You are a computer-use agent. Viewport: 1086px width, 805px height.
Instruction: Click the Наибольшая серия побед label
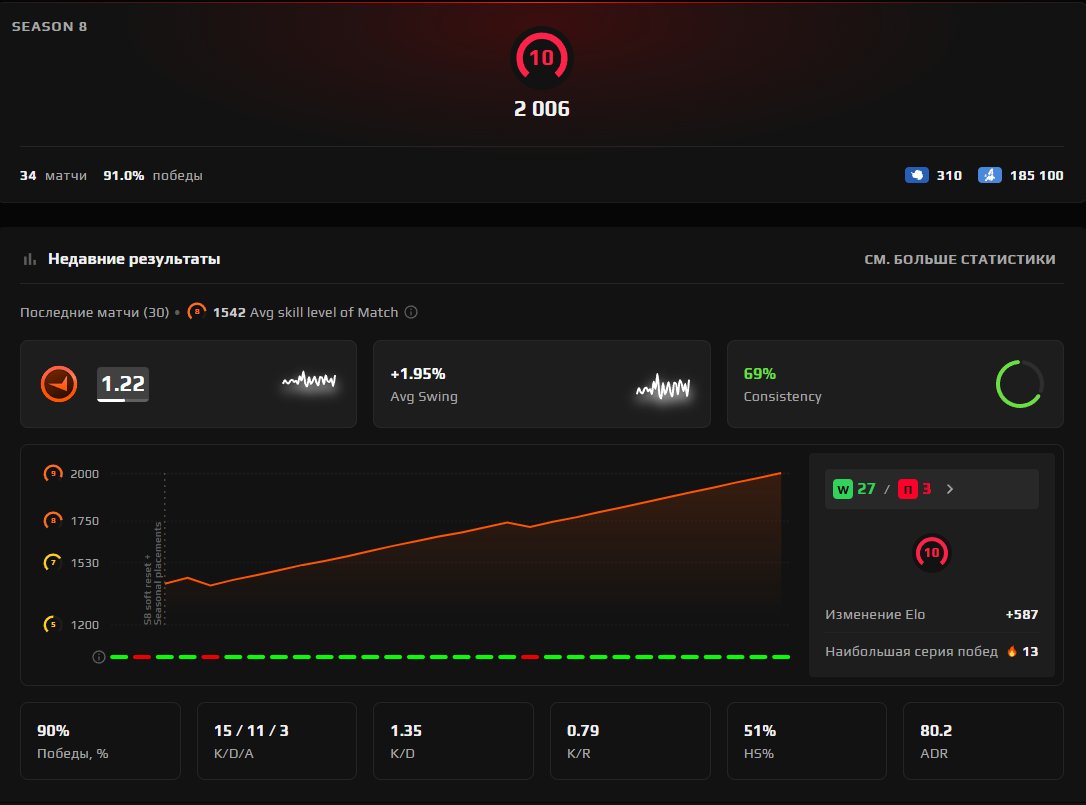(x=911, y=651)
